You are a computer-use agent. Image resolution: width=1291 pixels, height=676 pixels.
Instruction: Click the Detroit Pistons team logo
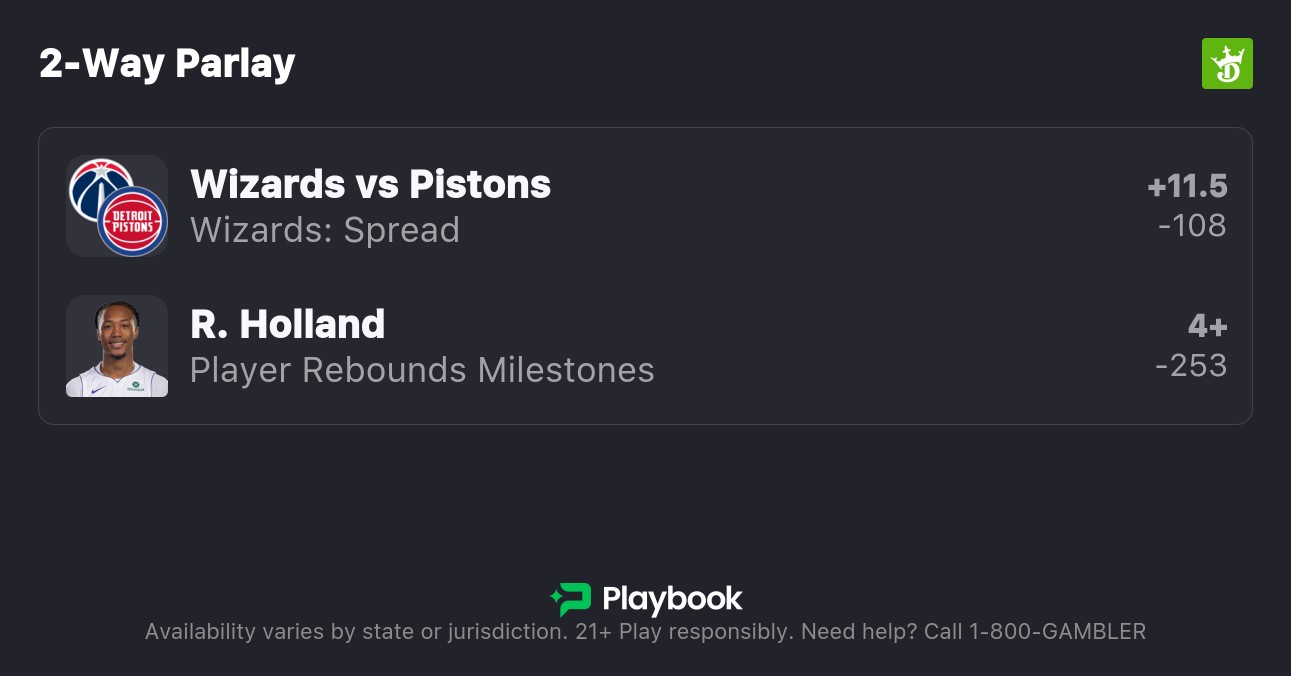132,222
